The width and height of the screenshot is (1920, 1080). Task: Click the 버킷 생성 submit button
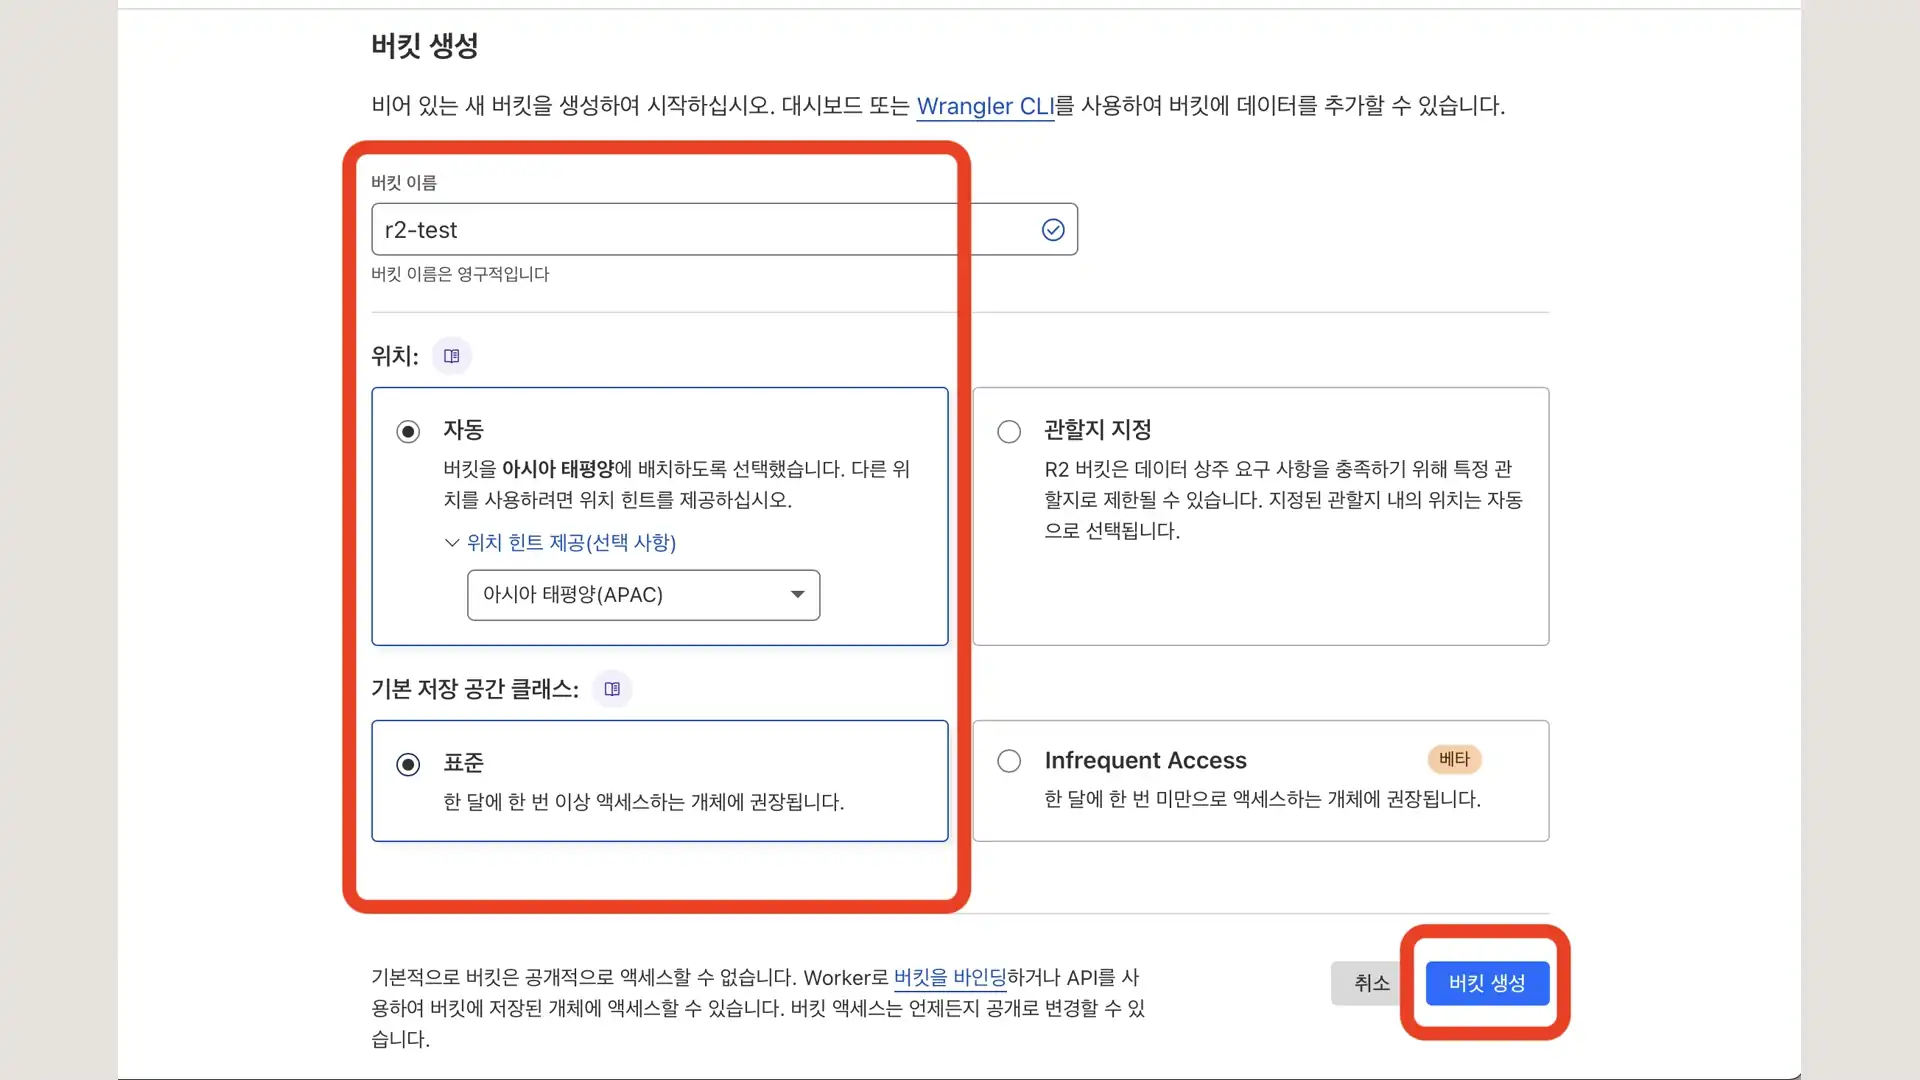click(1487, 983)
